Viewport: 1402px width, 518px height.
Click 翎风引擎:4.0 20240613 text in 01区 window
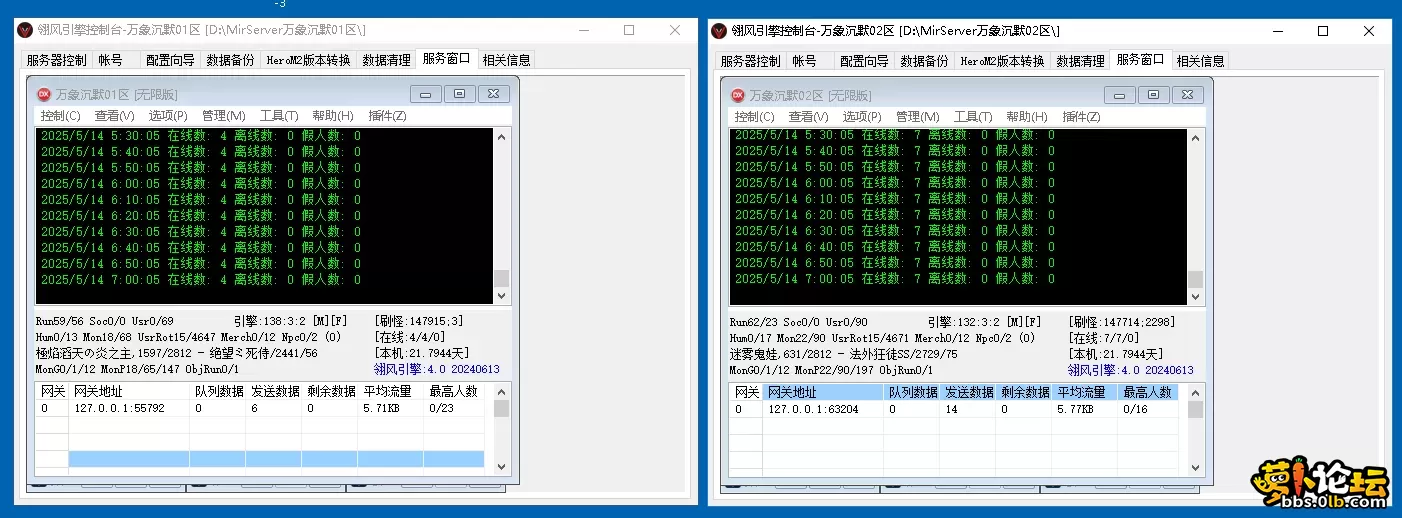click(x=437, y=370)
